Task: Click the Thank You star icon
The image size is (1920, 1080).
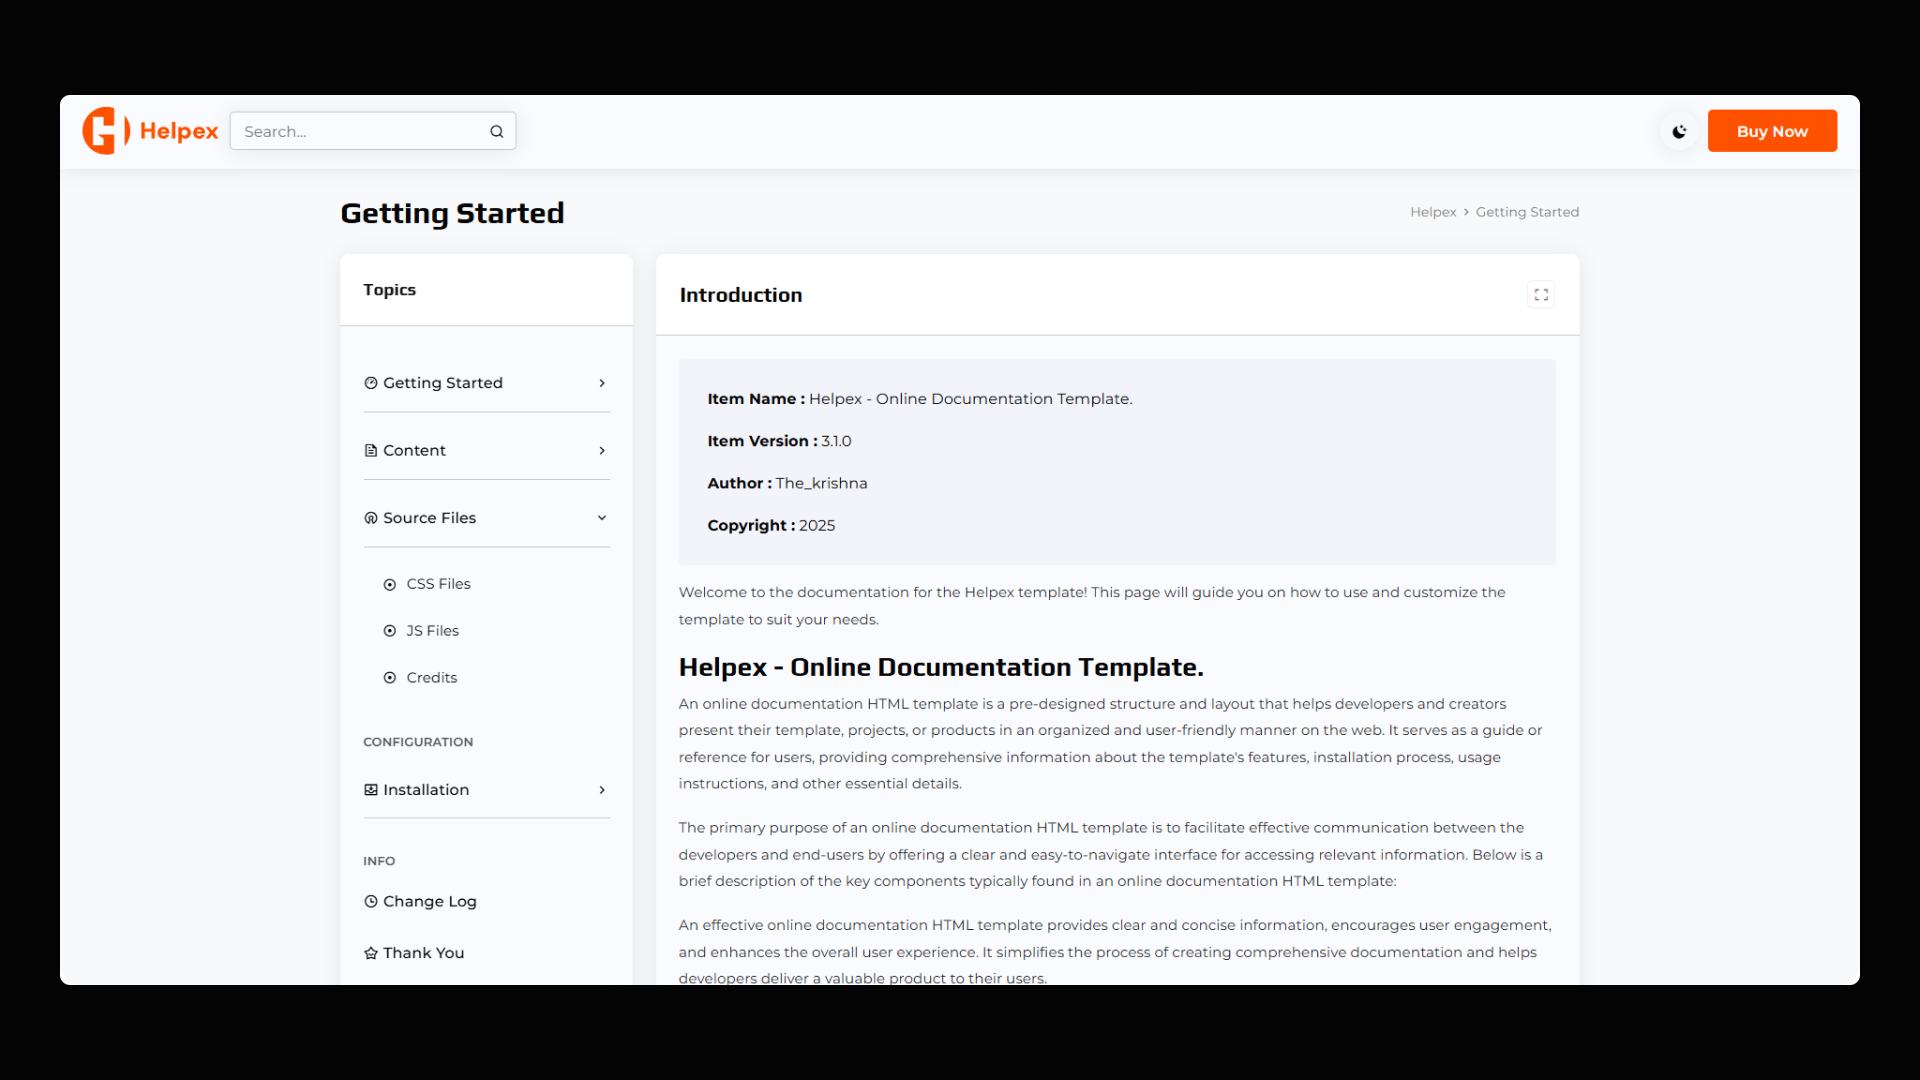Action: (x=371, y=953)
